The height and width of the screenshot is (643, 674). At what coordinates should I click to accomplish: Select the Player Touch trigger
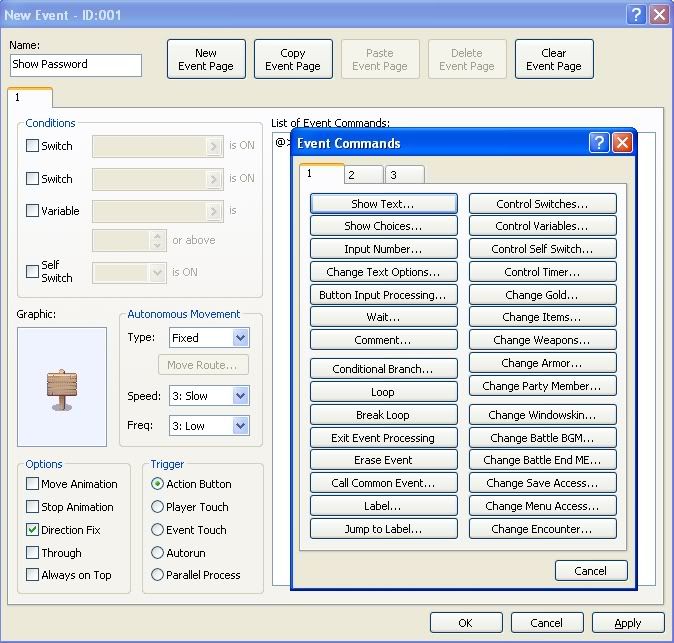pyautogui.click(x=158, y=507)
